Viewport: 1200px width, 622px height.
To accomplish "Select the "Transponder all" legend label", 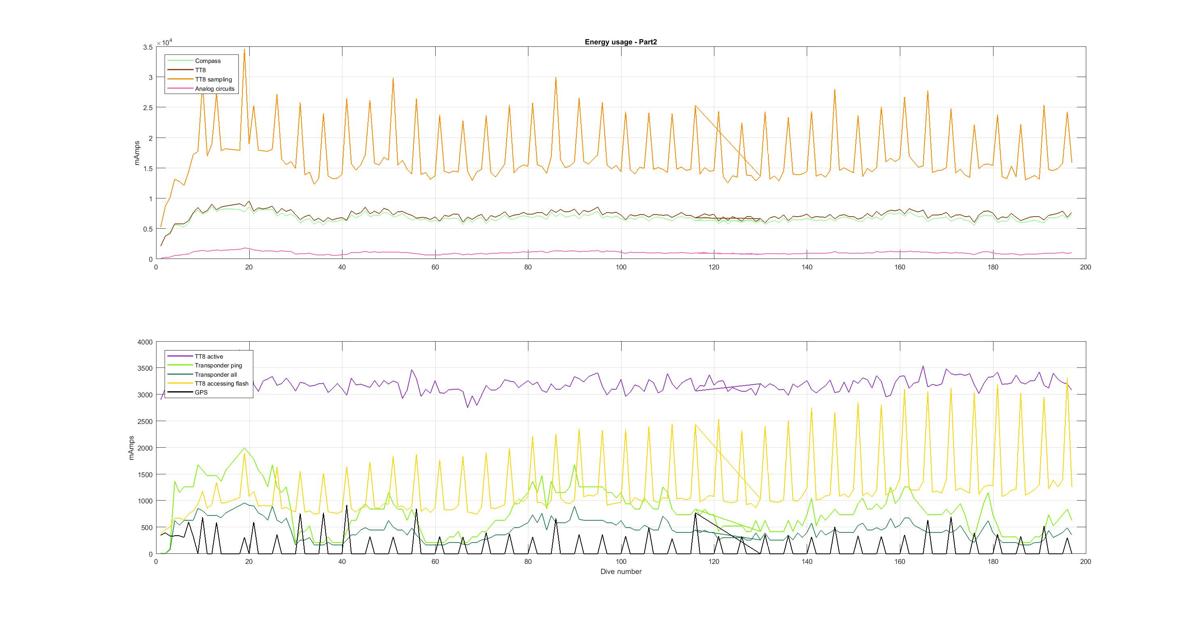I will (x=216, y=374).
